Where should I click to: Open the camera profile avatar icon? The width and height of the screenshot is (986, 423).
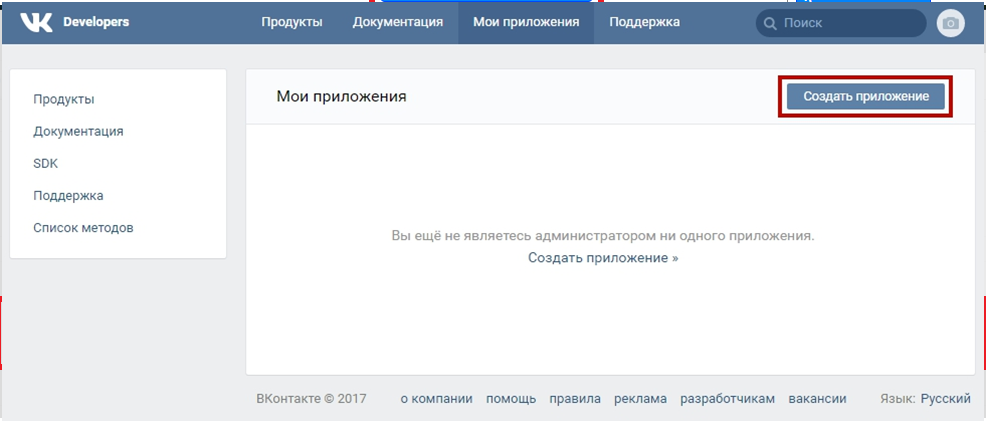[x=951, y=23]
